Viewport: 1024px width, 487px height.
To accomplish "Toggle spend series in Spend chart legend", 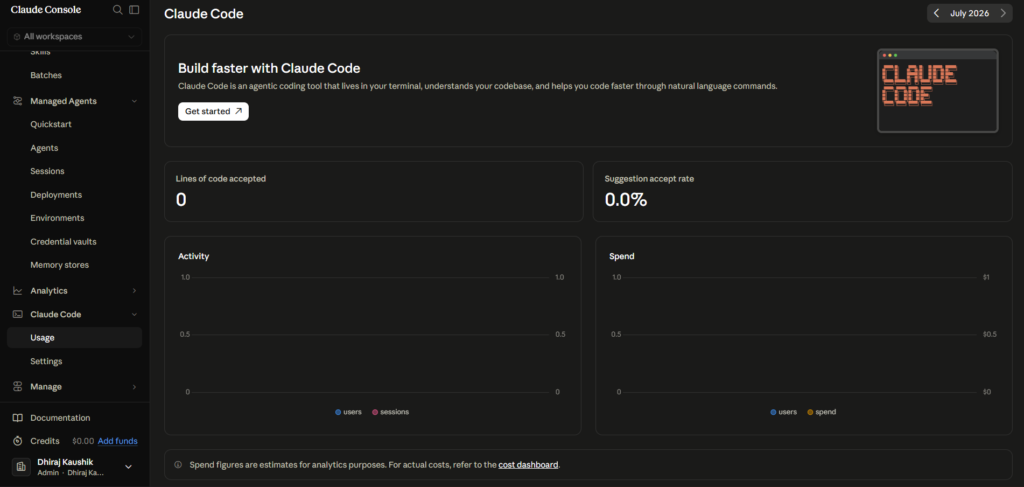I will point(822,412).
